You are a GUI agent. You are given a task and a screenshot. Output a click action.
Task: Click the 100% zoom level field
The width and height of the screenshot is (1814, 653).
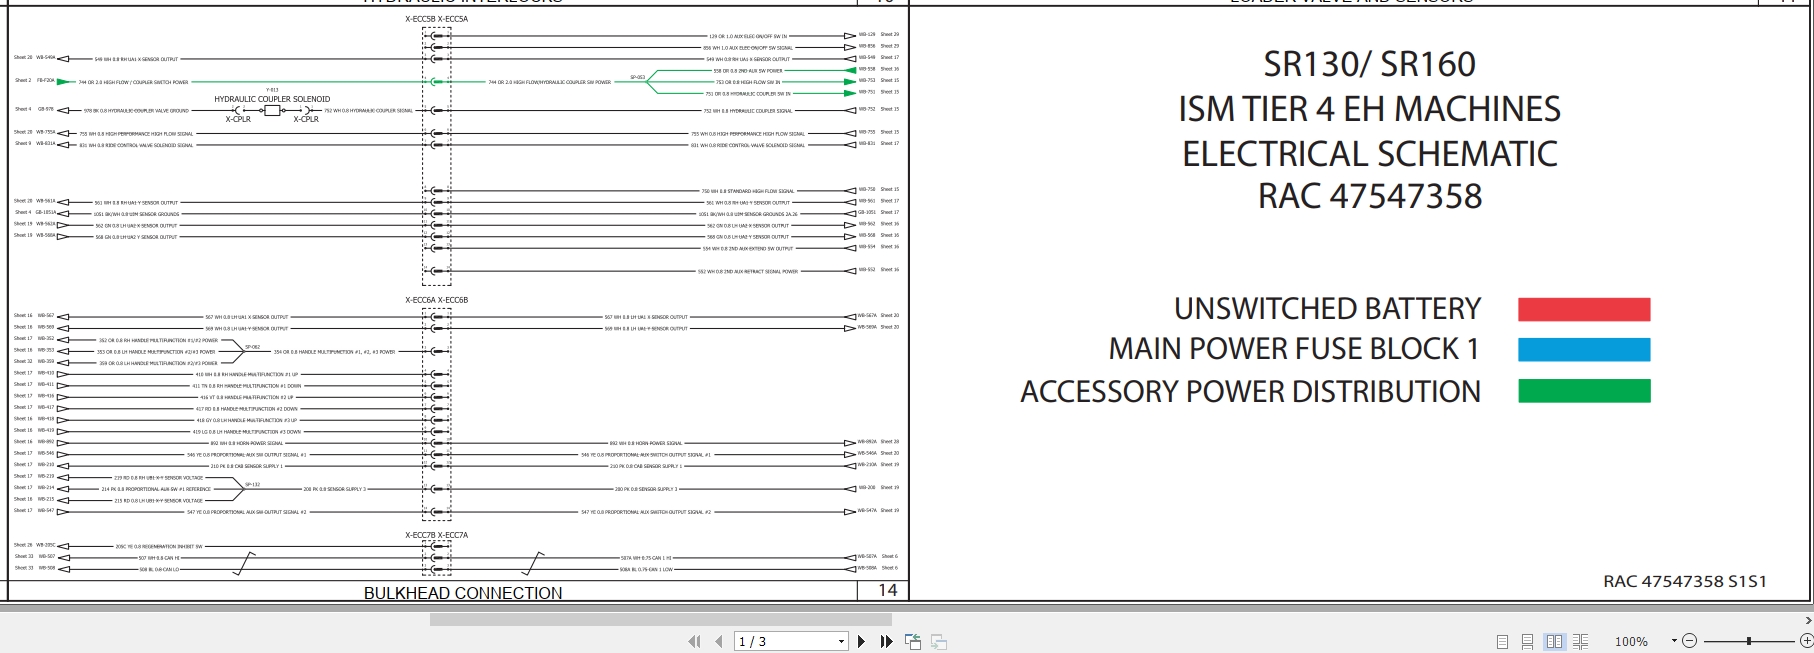[x=1632, y=642]
